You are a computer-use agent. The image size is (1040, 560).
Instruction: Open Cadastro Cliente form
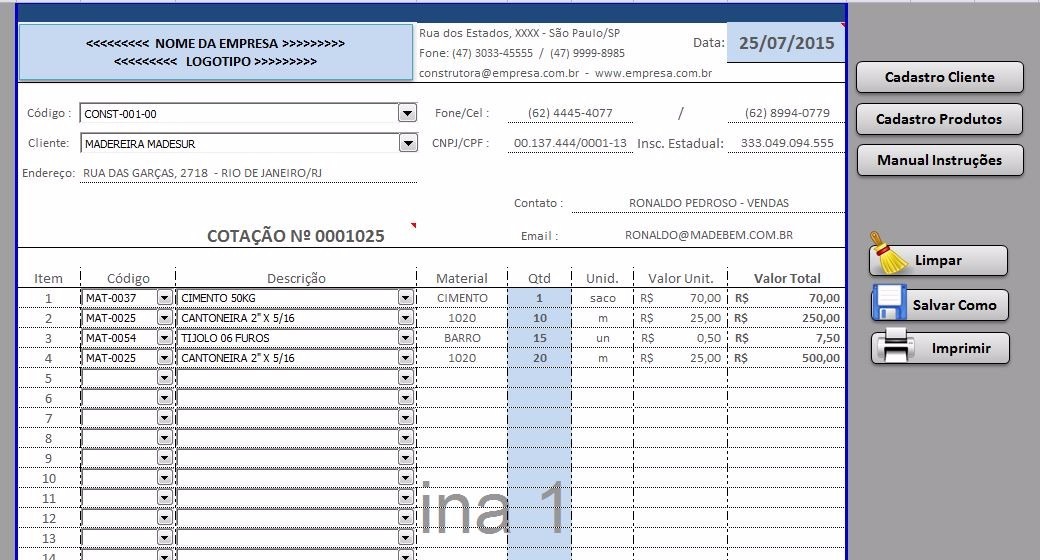coord(939,77)
